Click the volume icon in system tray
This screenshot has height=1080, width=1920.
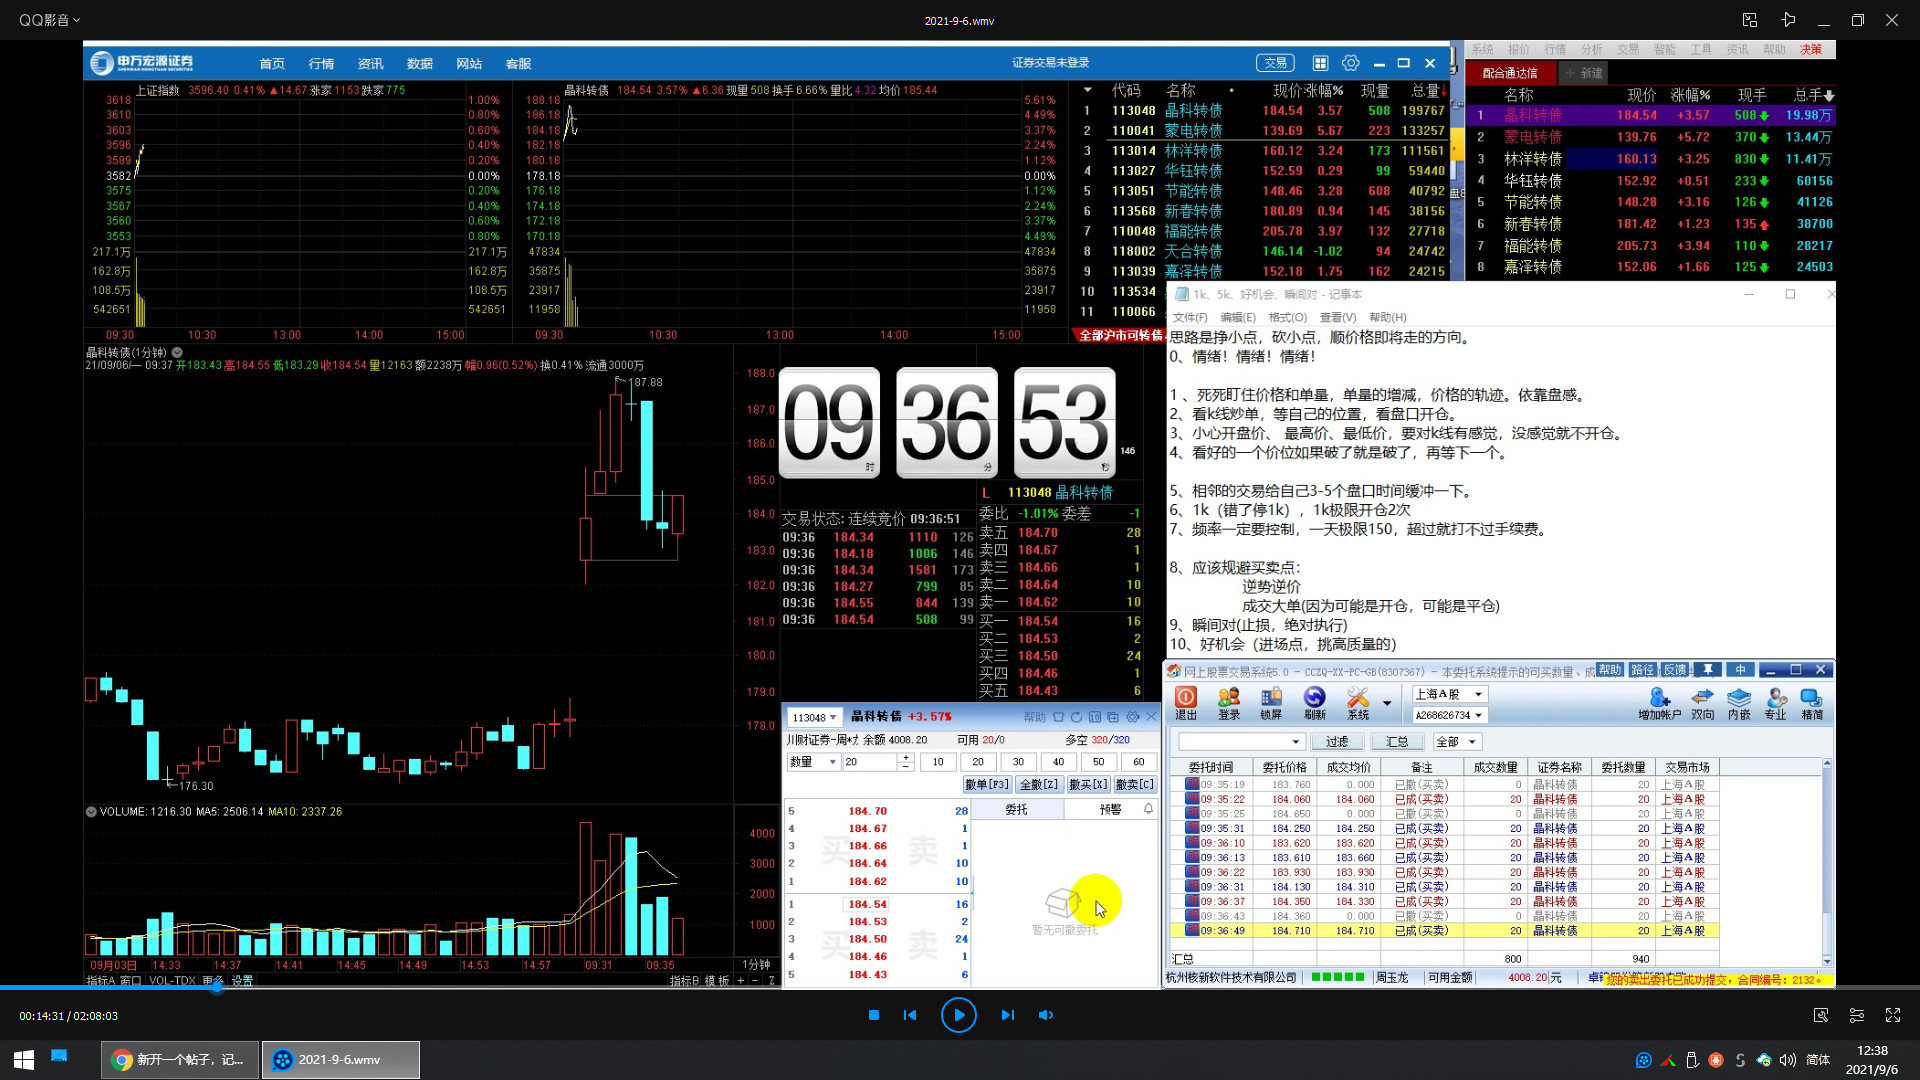coord(1787,1060)
